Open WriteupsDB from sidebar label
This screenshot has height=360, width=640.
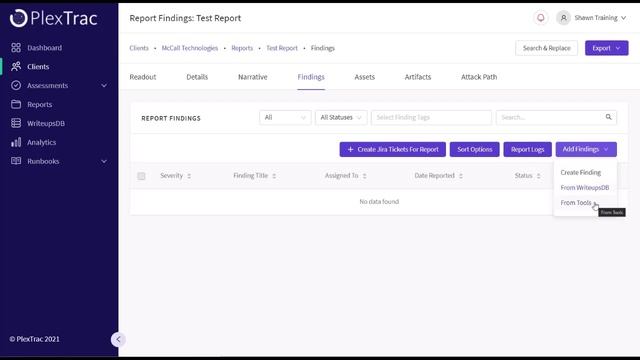[x=46, y=123]
